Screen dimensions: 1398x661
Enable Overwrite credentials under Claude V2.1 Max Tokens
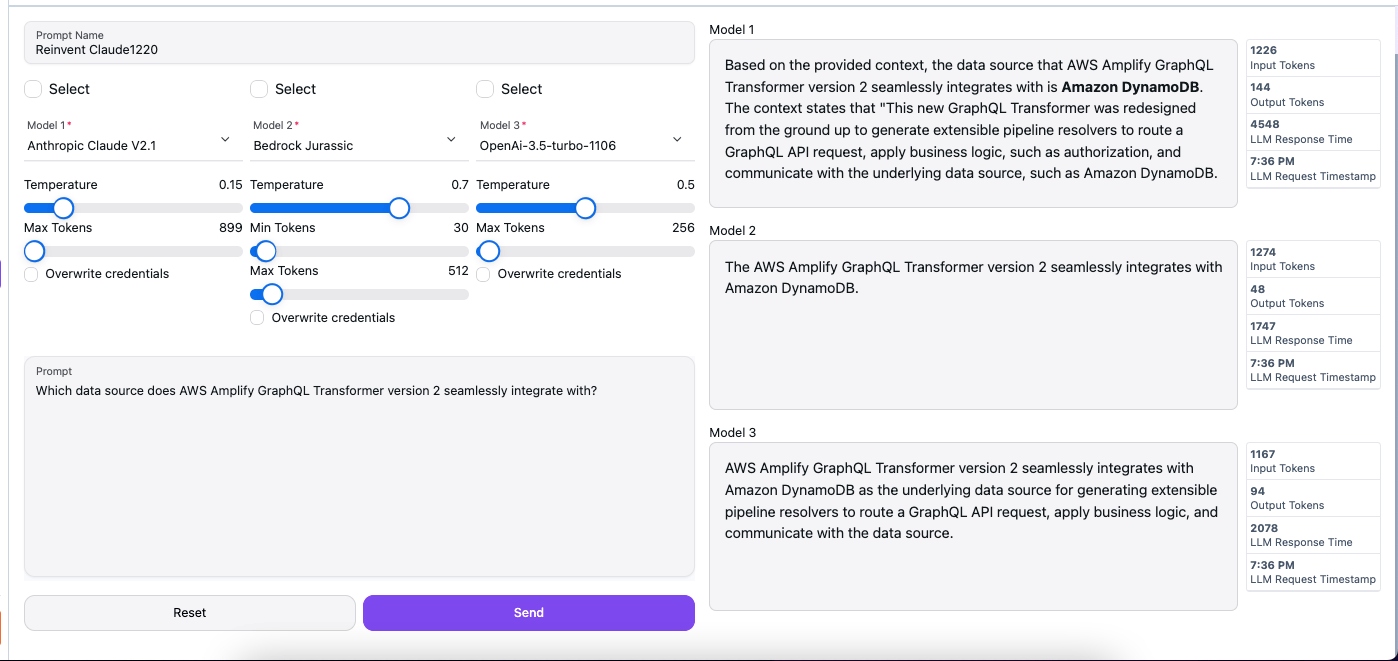[31, 274]
